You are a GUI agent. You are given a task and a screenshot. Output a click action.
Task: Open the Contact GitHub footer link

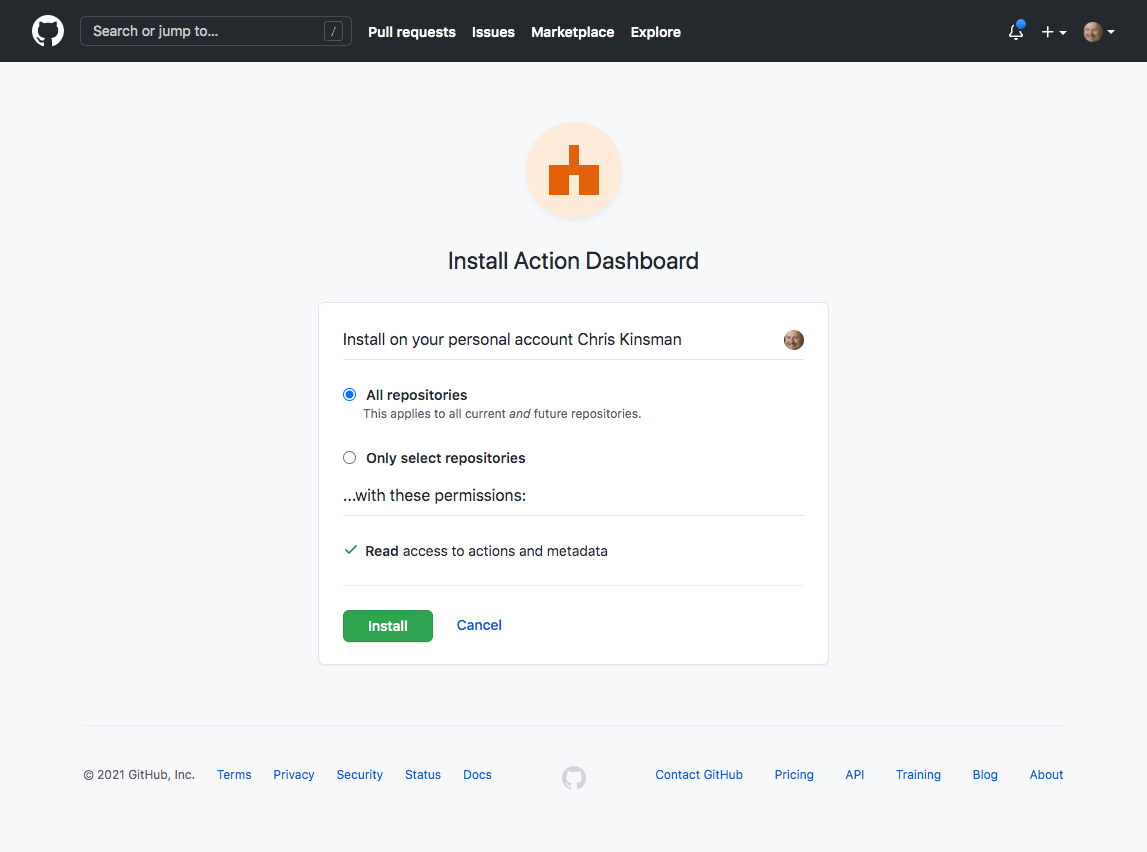pyautogui.click(x=699, y=774)
